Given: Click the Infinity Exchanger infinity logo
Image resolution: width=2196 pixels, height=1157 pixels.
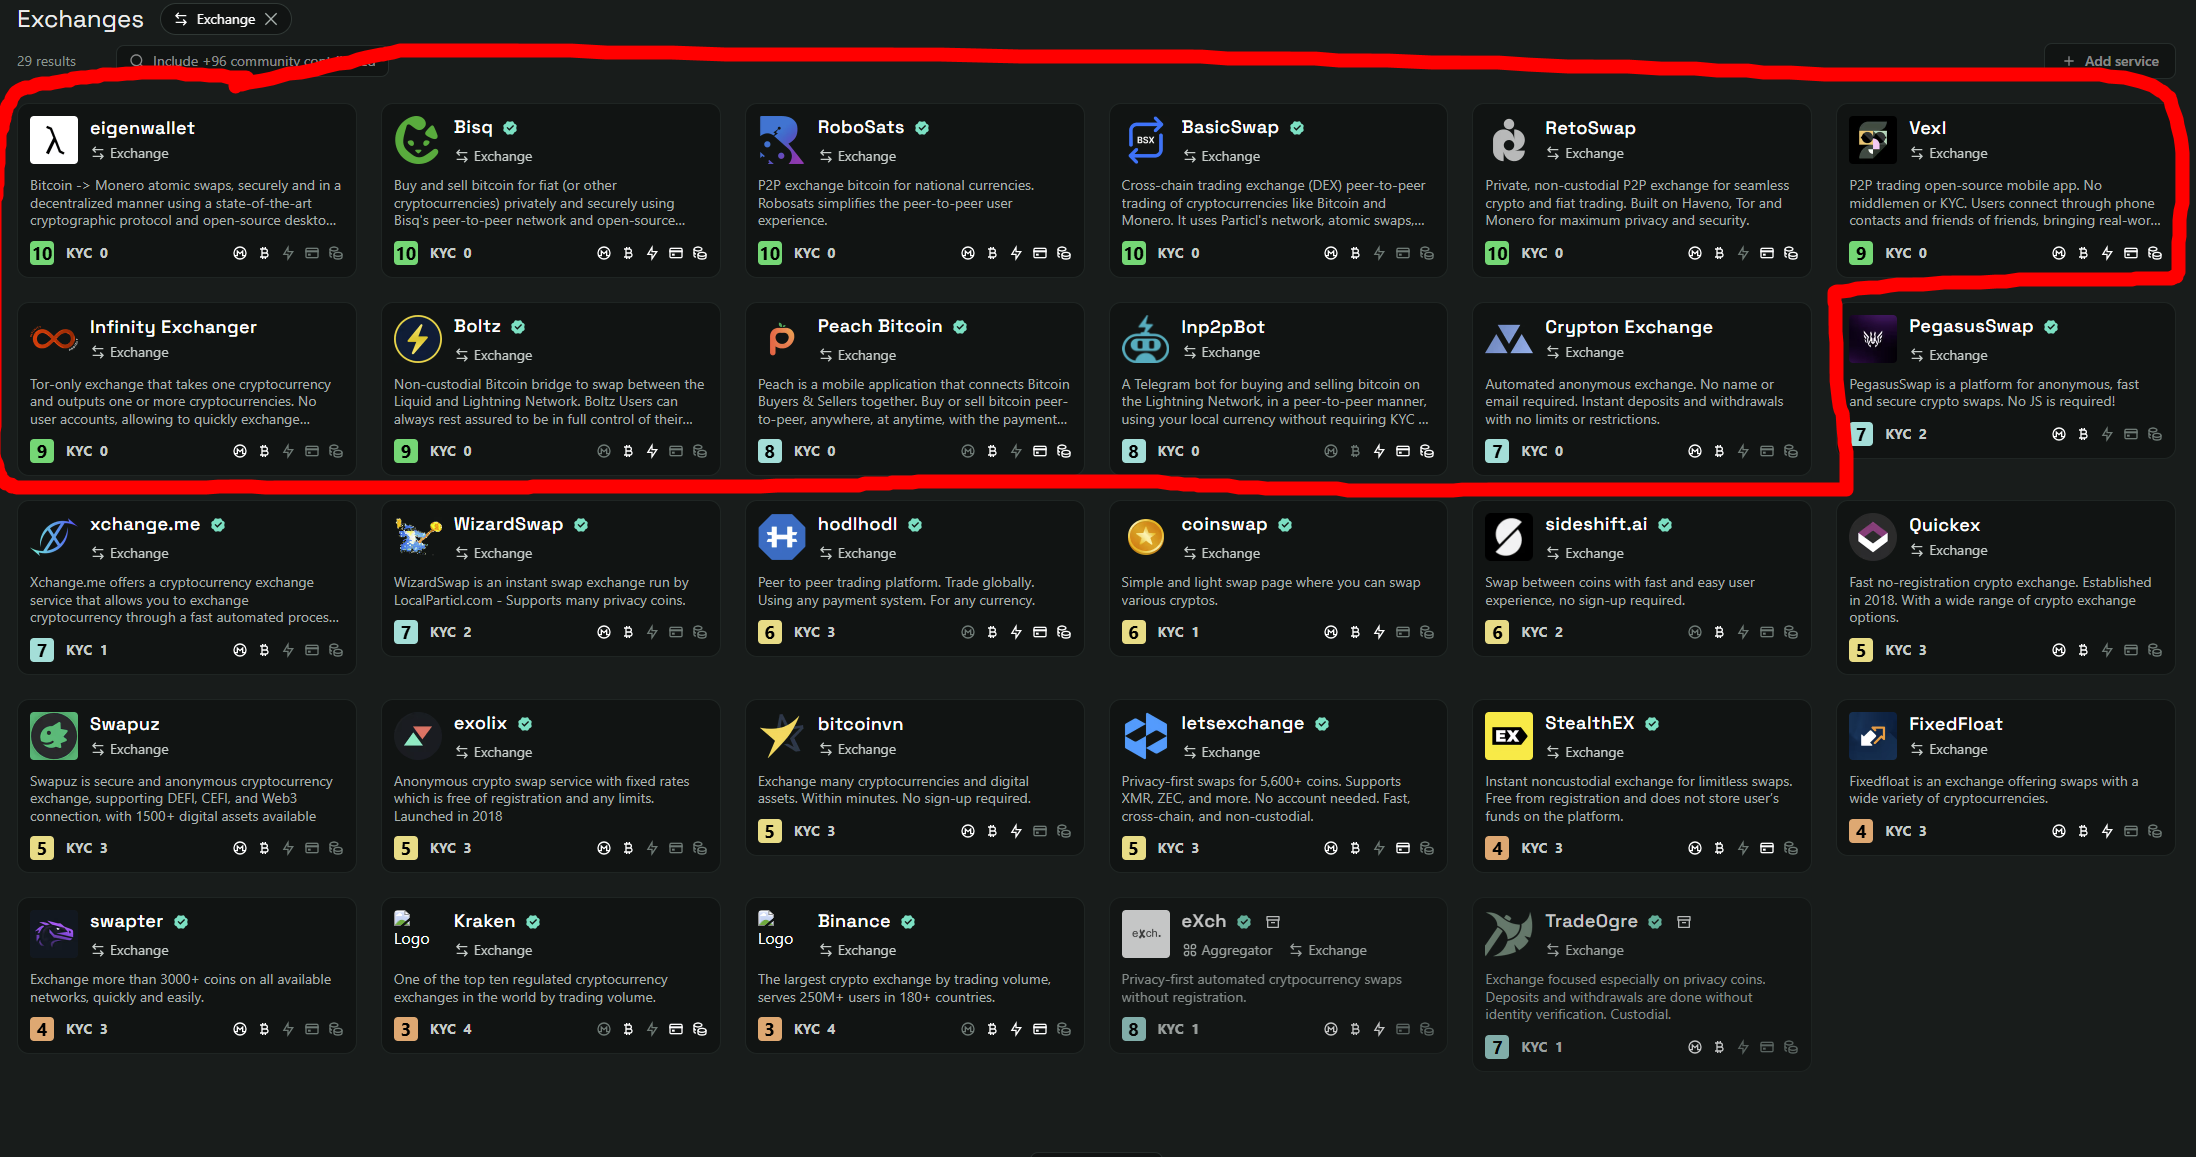Looking at the screenshot, I should click(x=54, y=339).
